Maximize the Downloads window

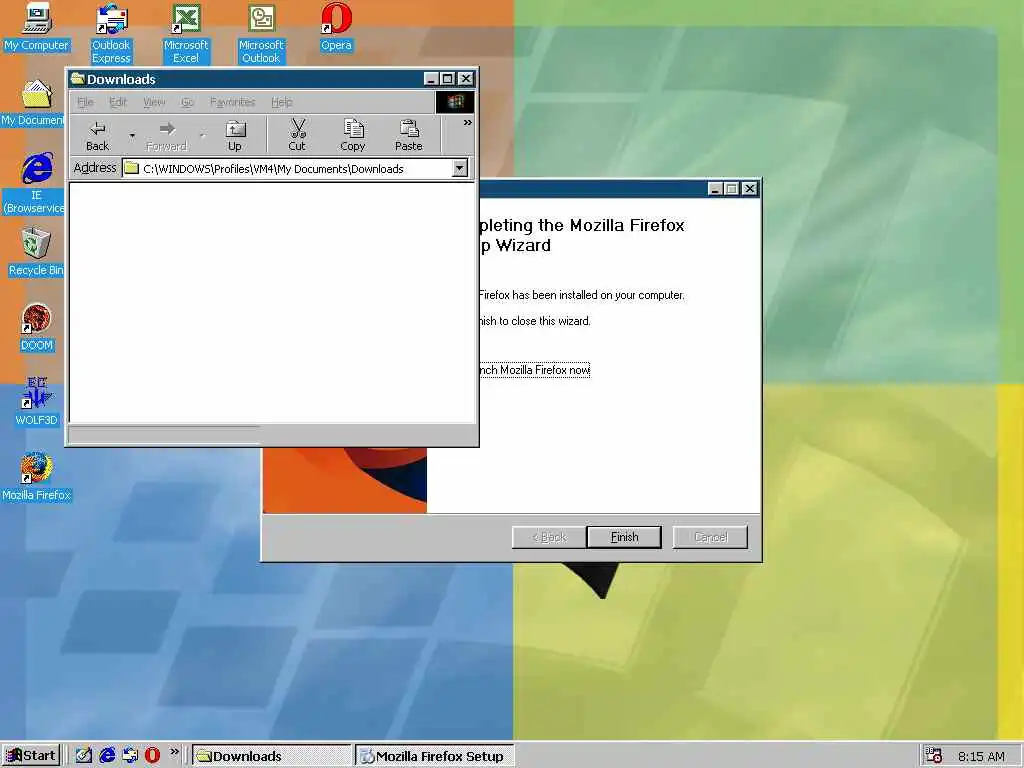447,79
